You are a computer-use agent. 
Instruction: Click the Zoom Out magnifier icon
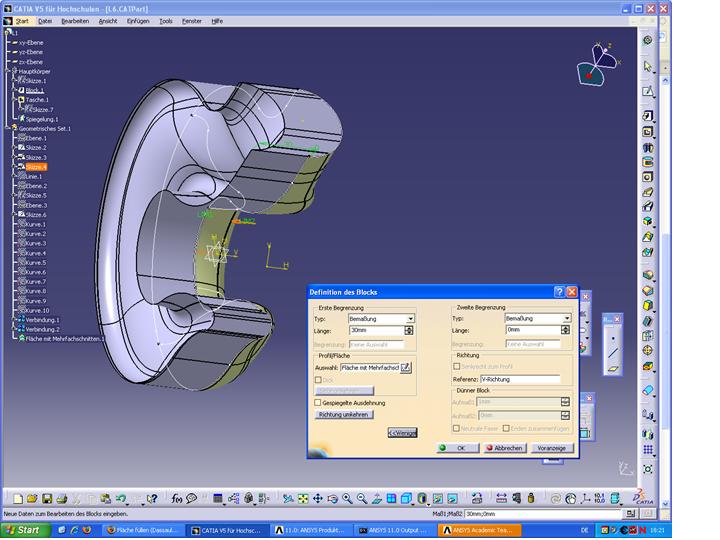pyautogui.click(x=362, y=498)
